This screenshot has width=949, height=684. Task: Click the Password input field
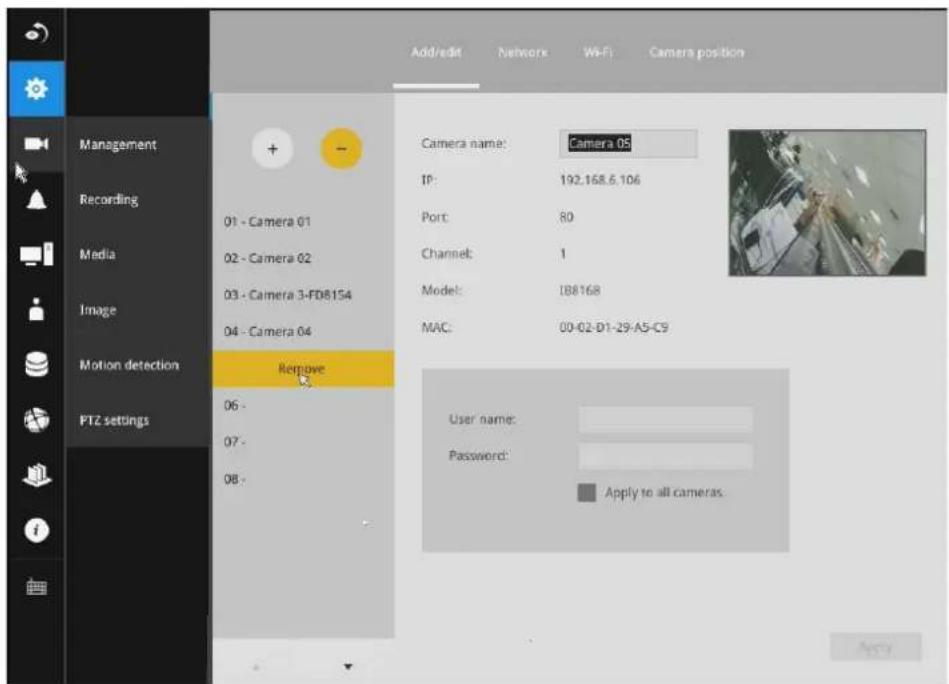point(666,456)
